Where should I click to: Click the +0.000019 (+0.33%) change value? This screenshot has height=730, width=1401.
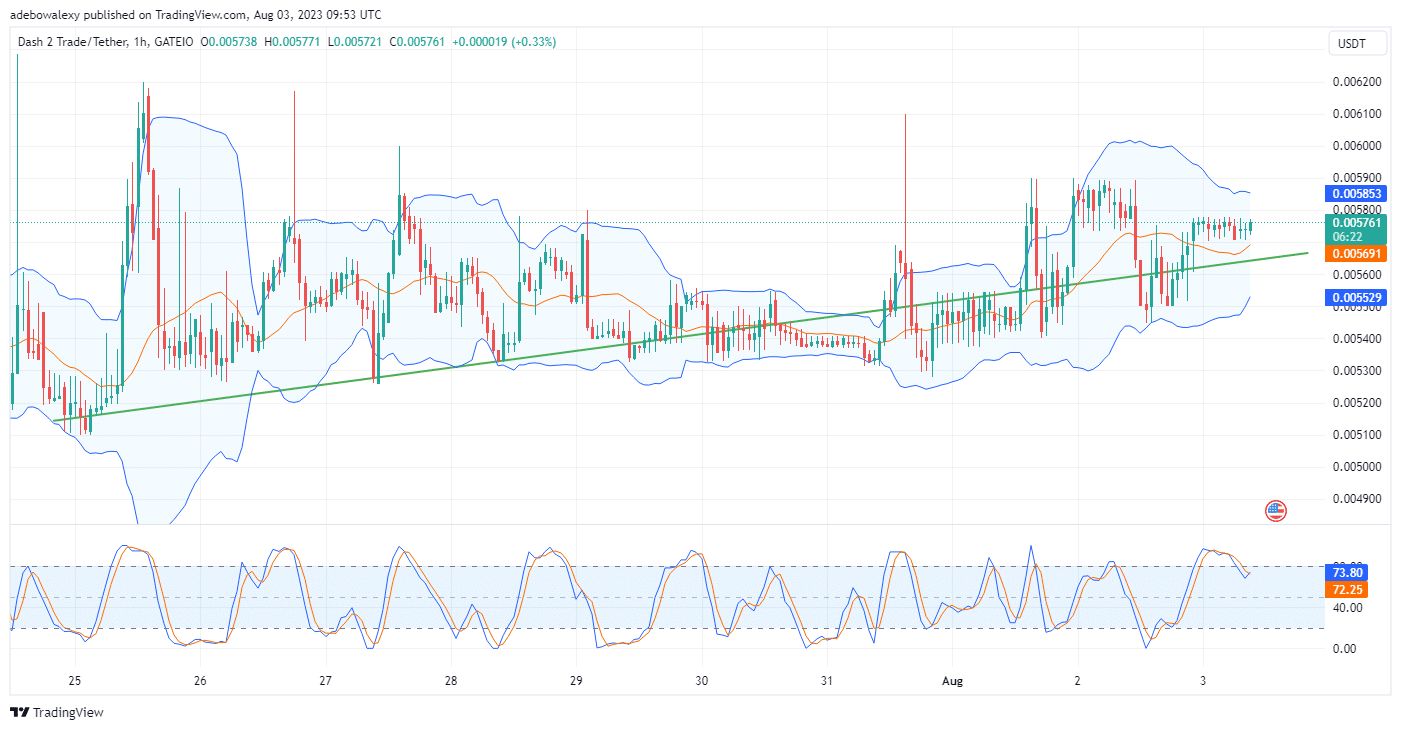504,42
